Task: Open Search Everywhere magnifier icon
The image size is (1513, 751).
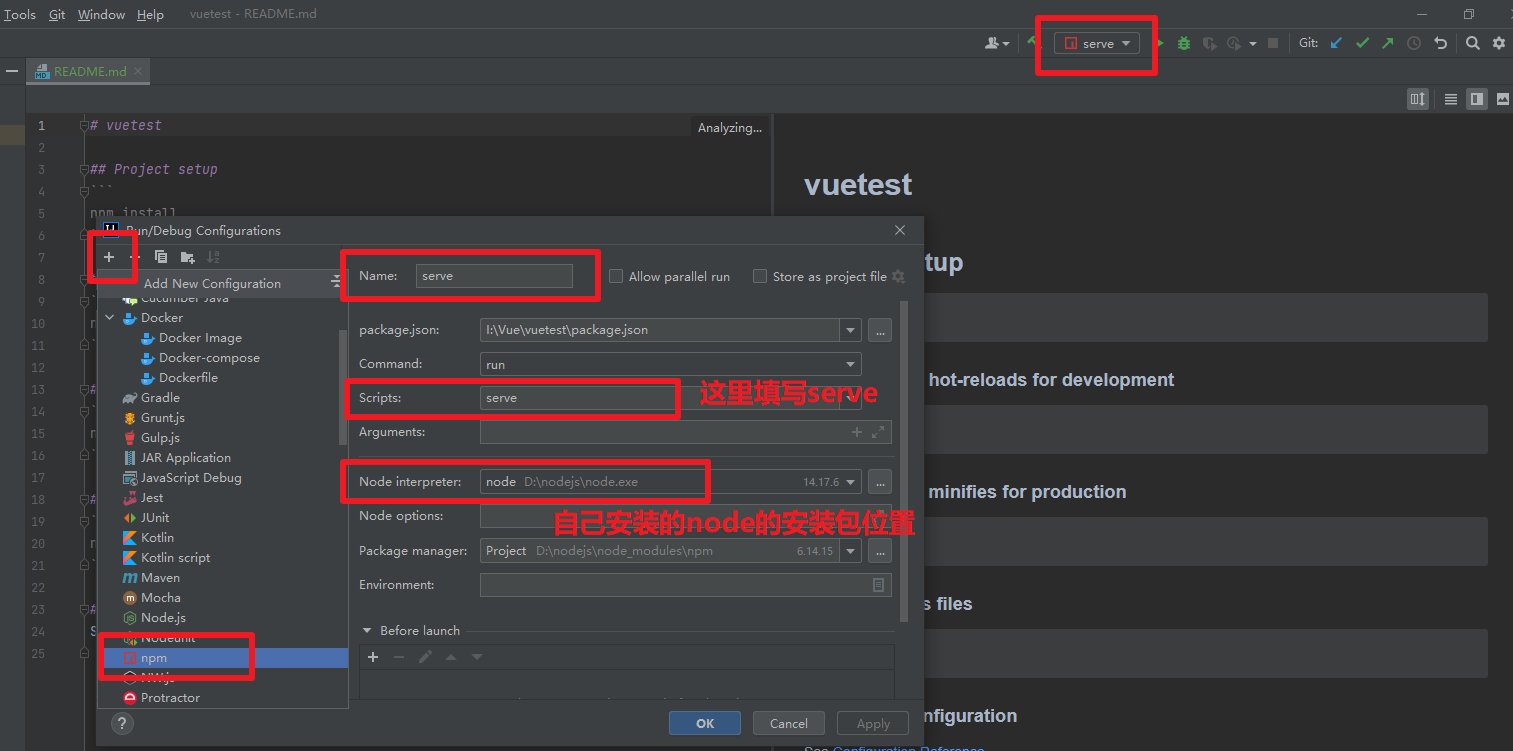Action: pyautogui.click(x=1473, y=43)
